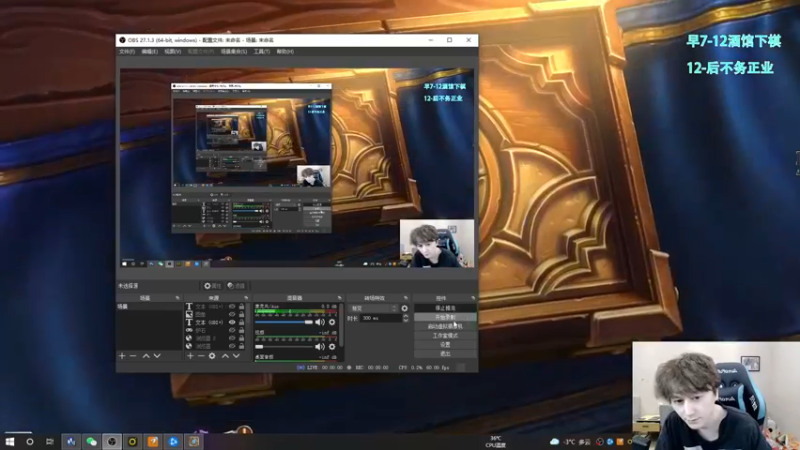Image resolution: width=800 pixels, height=450 pixels.
Task: Open Windows Start menu
Action: [10, 441]
